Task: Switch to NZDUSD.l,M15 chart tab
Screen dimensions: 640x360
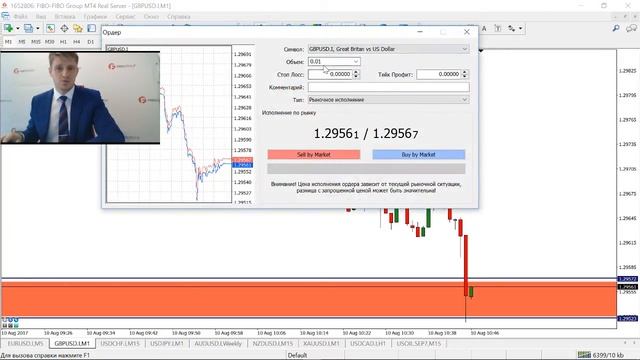Action: 273,344
